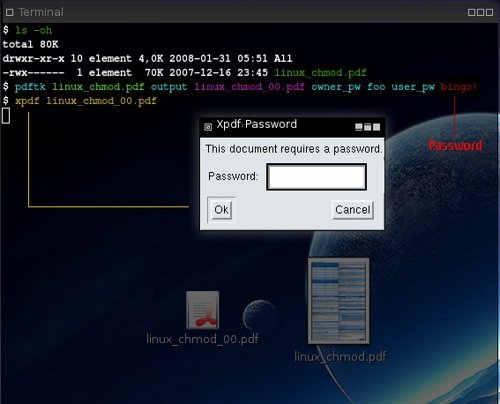Click the linux_chmod.pdf filename in ls output
The image size is (500, 404).
[320, 73]
